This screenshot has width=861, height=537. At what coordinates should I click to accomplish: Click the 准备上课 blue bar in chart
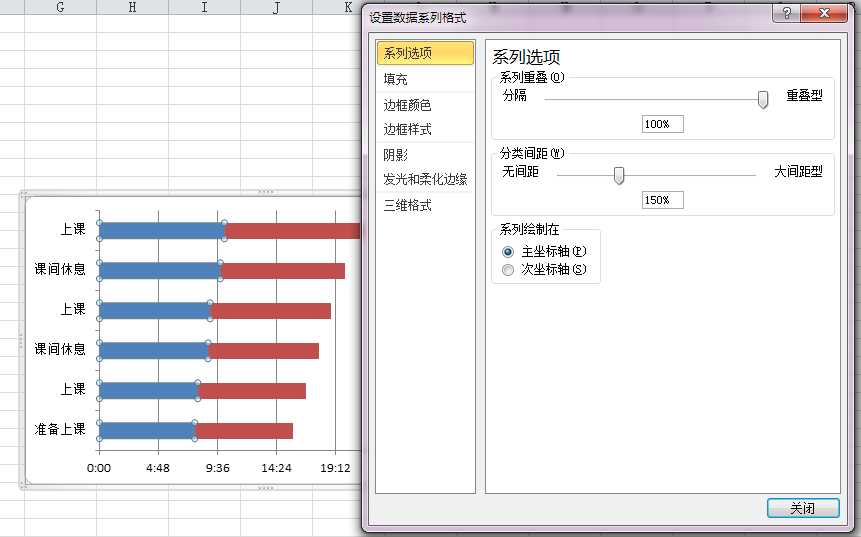pos(147,431)
